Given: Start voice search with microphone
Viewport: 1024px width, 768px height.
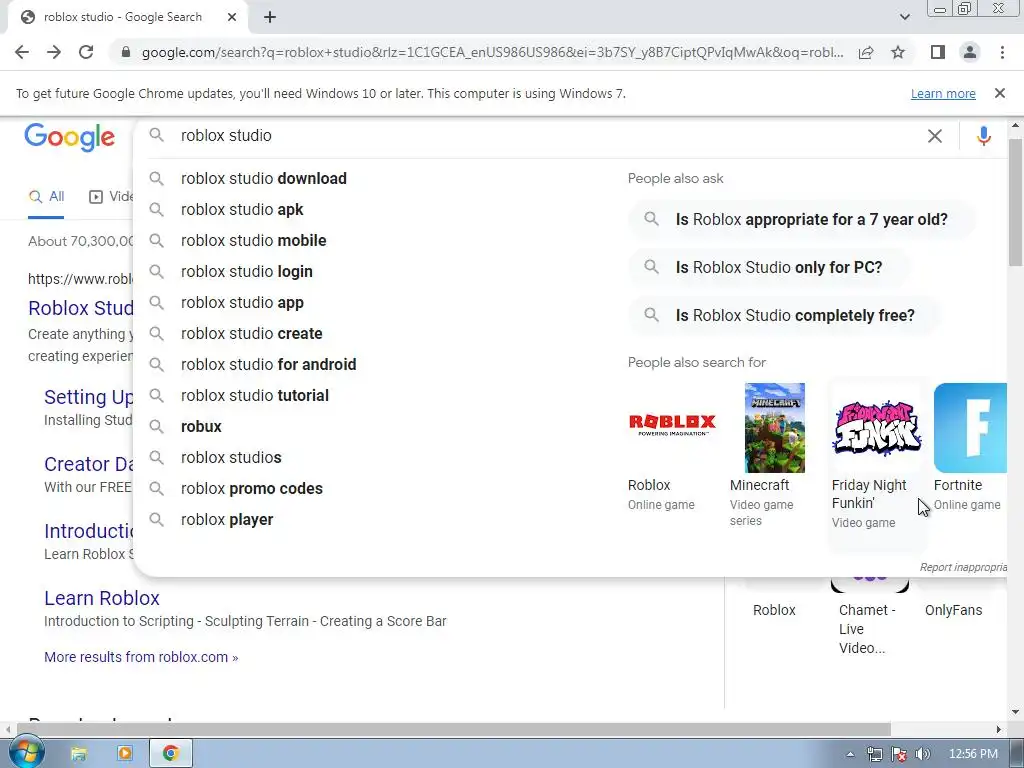Looking at the screenshot, I should pyautogui.click(x=984, y=136).
